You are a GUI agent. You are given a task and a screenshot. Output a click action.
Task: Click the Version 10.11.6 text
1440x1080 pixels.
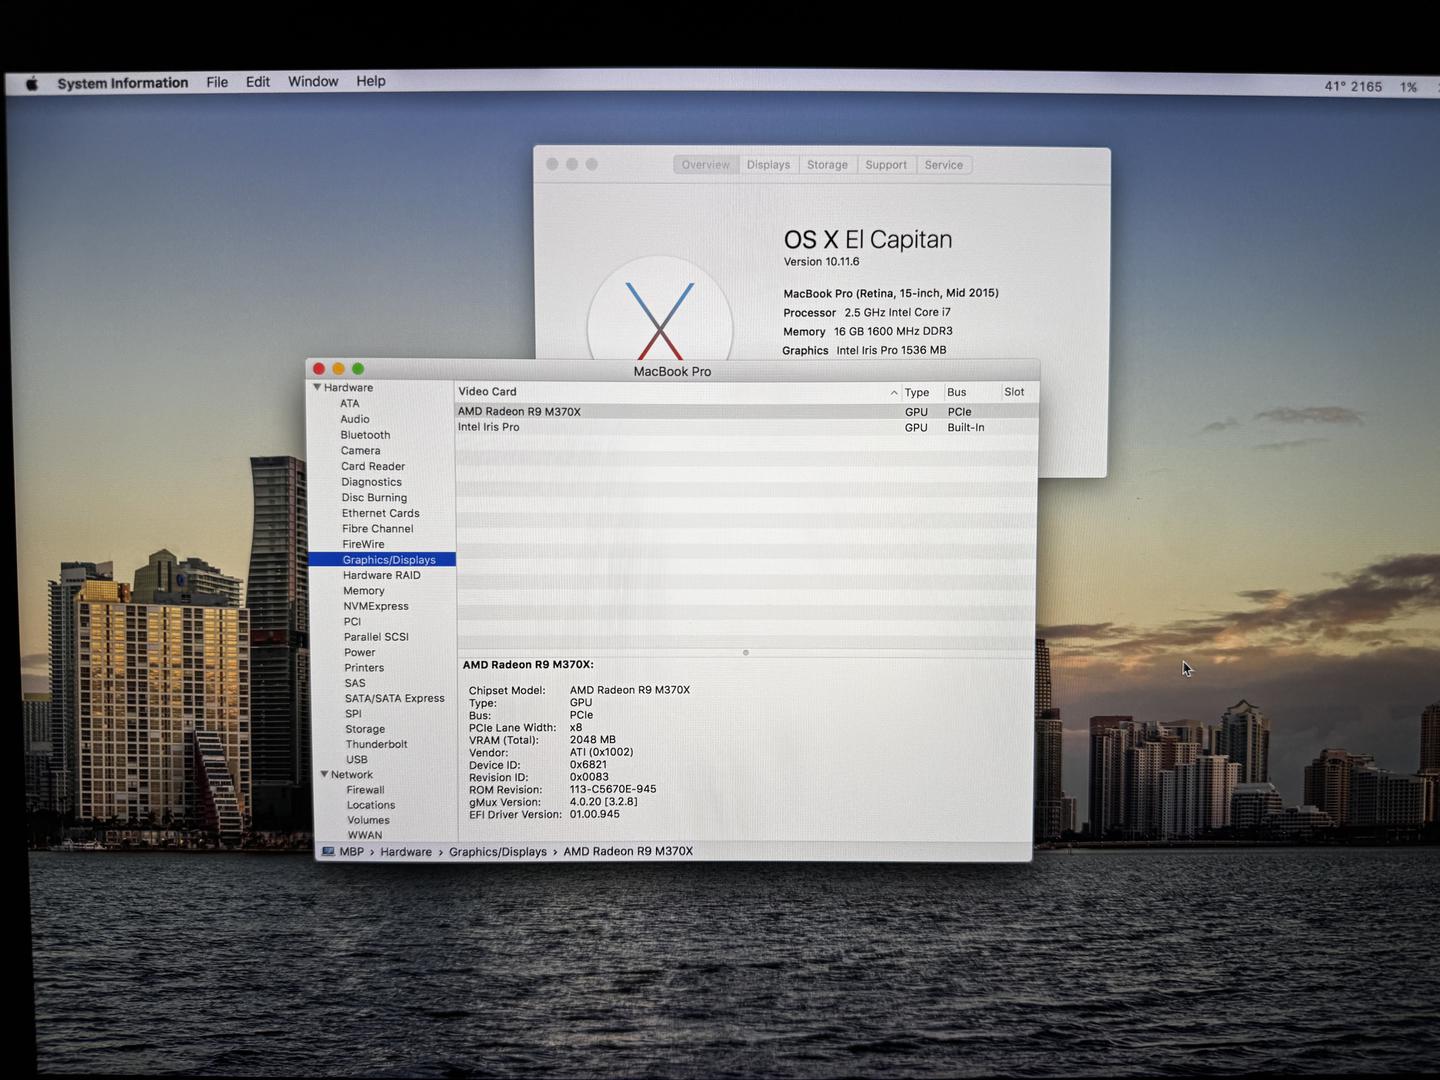[x=821, y=262]
